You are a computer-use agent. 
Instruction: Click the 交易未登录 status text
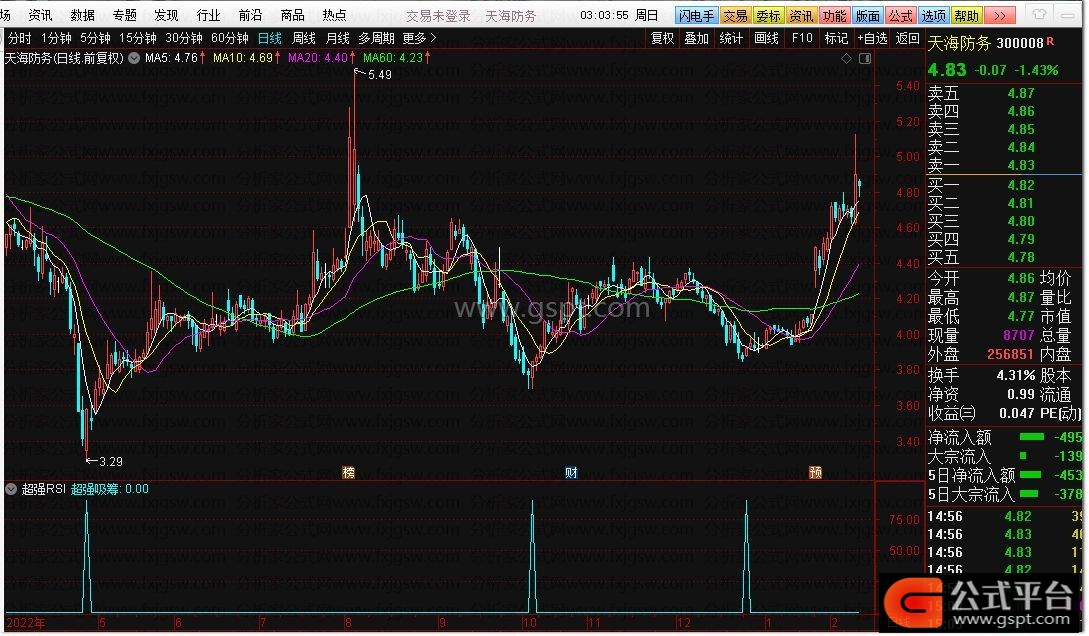point(438,15)
